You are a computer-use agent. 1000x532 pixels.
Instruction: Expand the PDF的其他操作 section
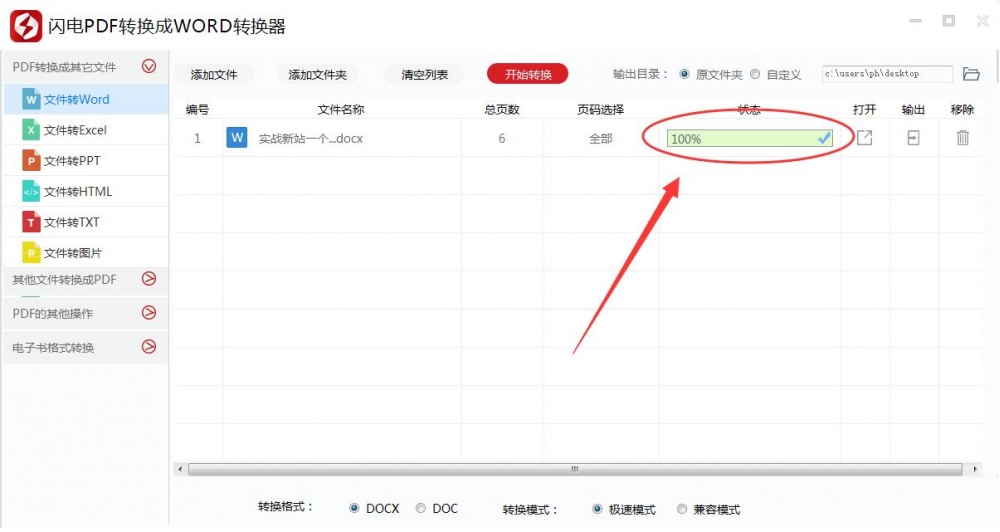pyautogui.click(x=149, y=313)
